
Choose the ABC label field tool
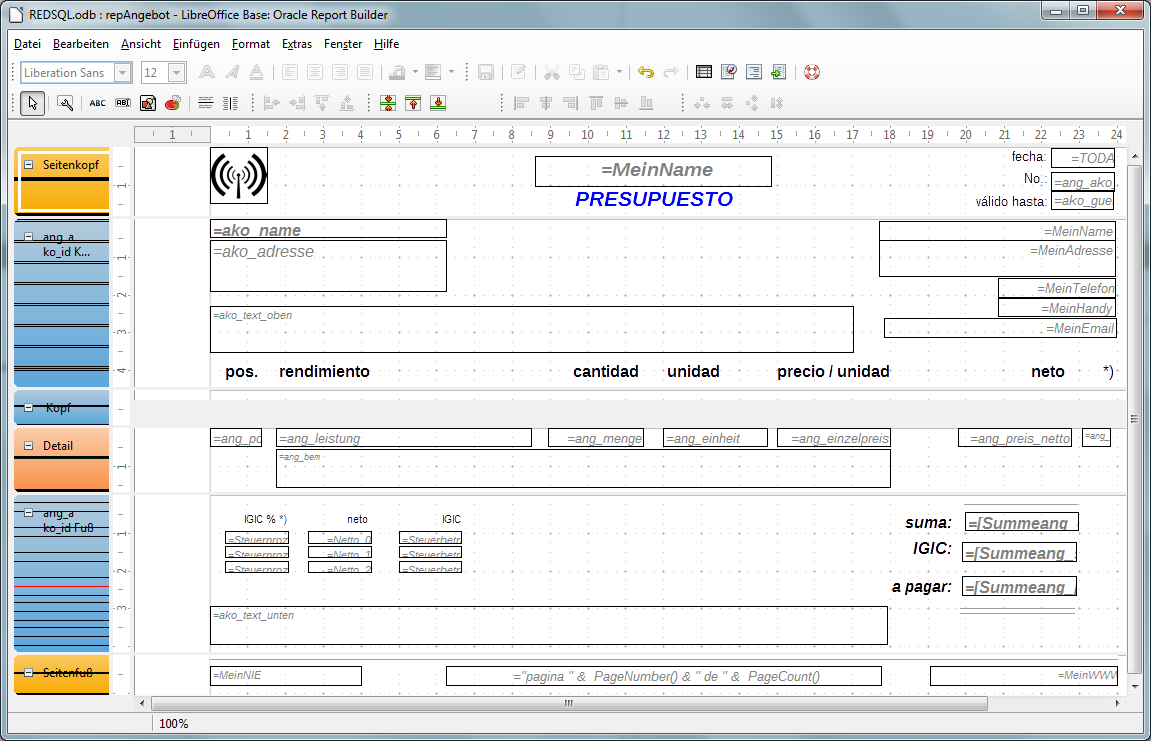coord(97,103)
